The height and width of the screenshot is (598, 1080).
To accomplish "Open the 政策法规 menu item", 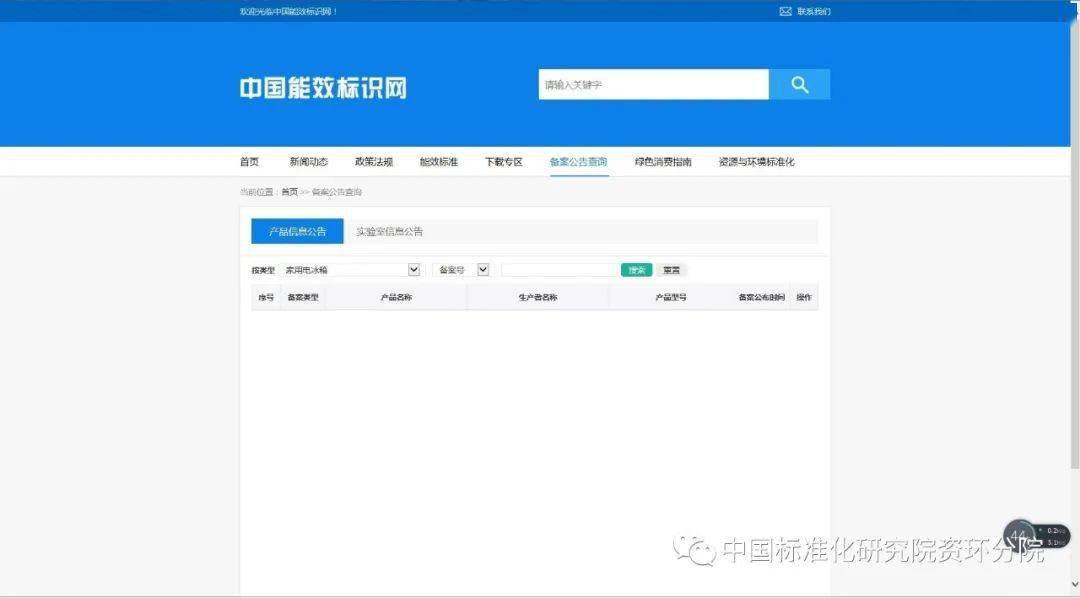I will [373, 162].
